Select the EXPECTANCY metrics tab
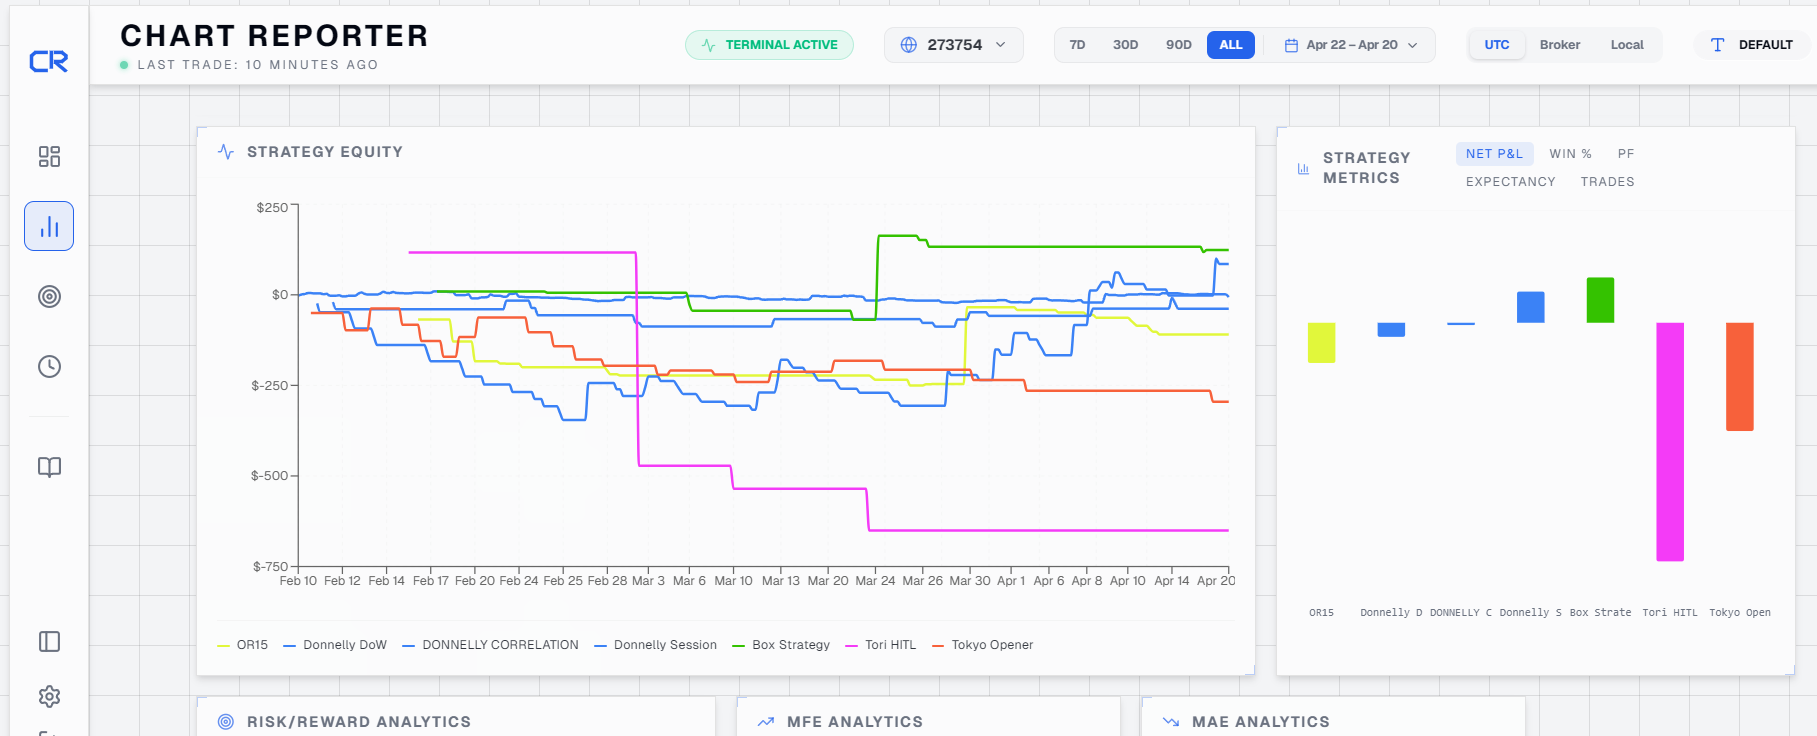 tap(1511, 182)
